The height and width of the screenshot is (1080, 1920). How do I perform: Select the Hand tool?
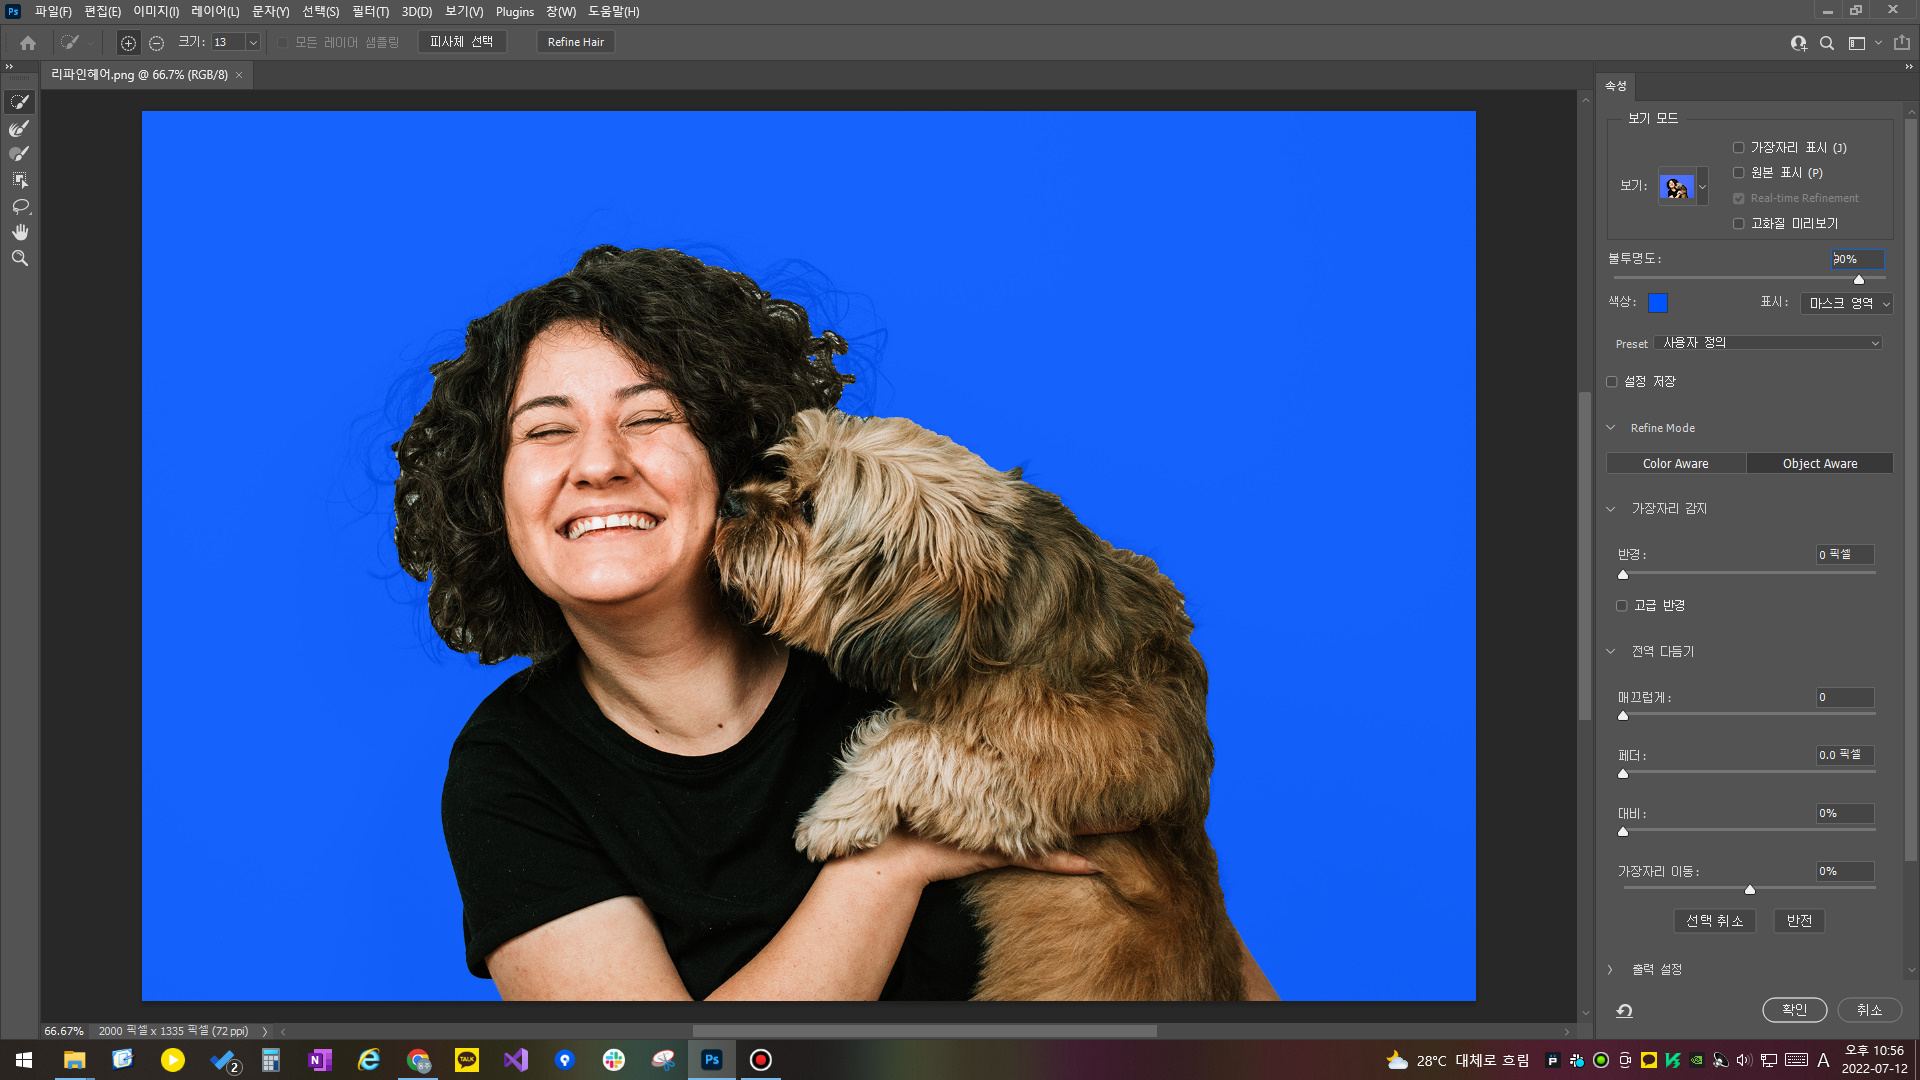pyautogui.click(x=20, y=232)
